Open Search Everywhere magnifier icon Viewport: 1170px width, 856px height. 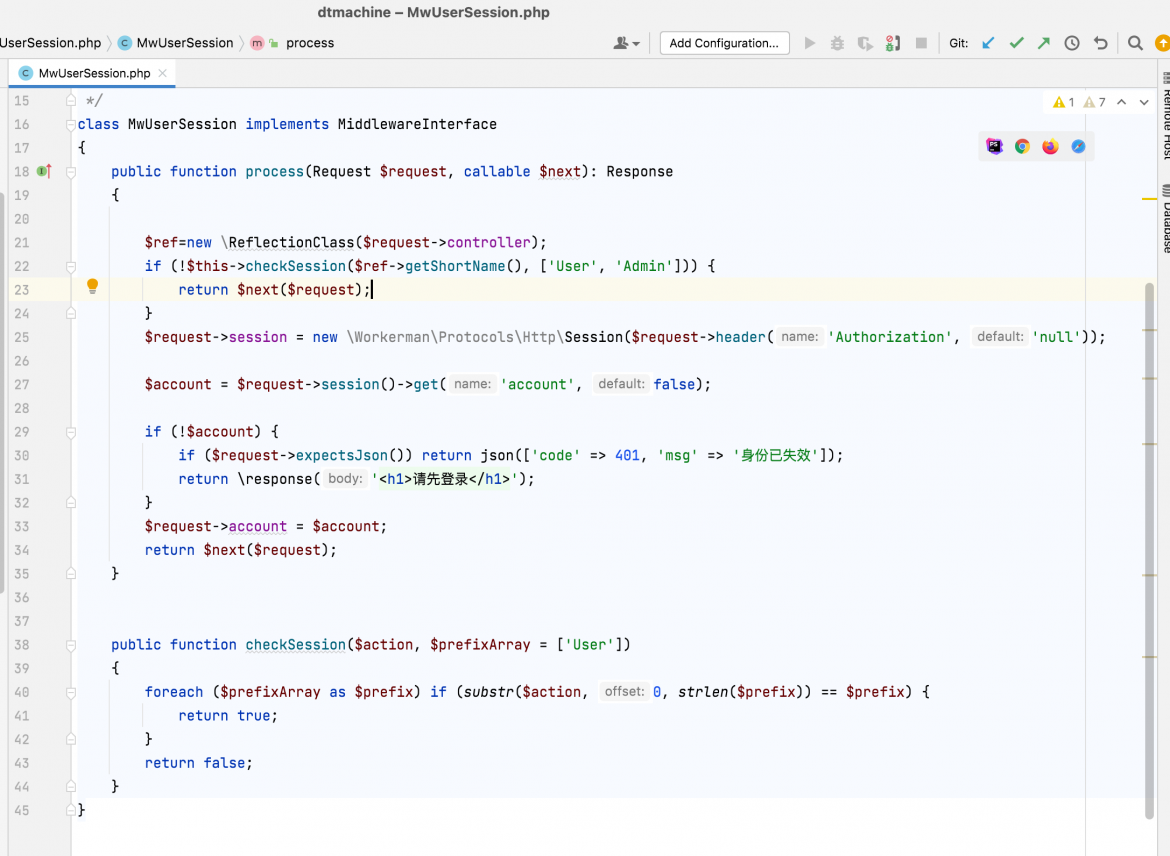click(x=1135, y=43)
